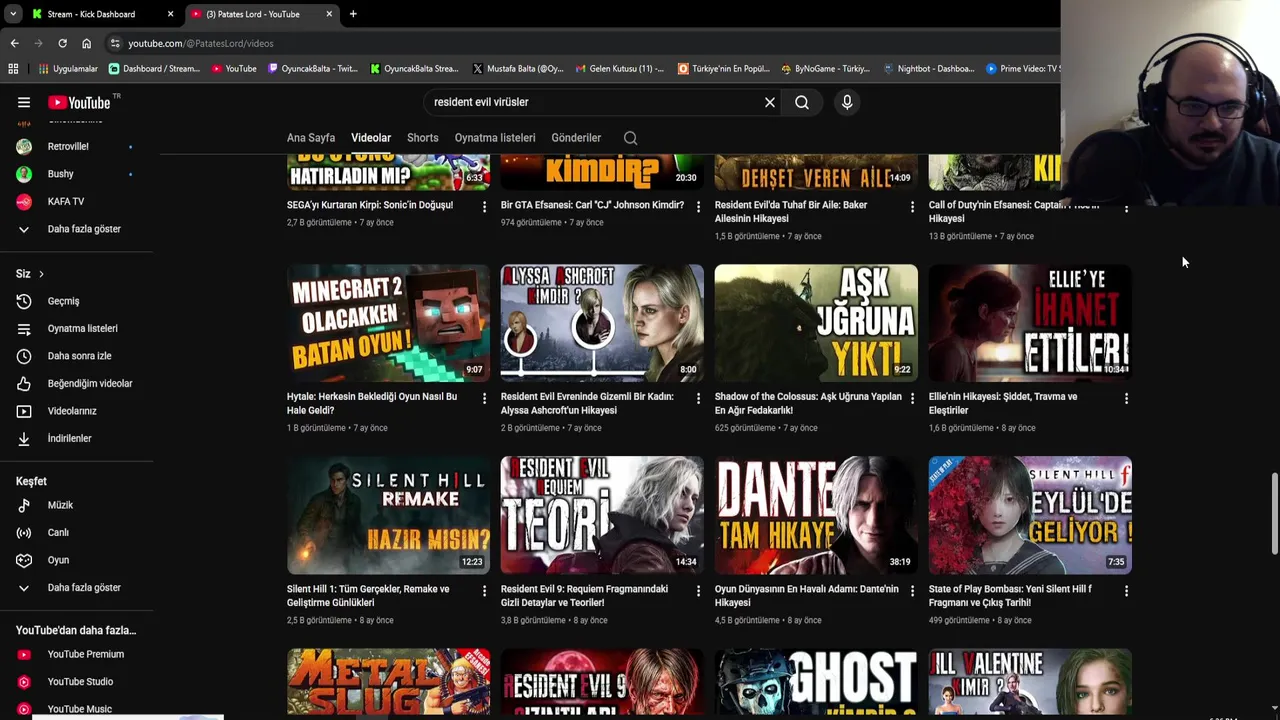This screenshot has width=1280, height=720.
Task: Open browser tab list dropdown arrow
Action: click(x=12, y=14)
